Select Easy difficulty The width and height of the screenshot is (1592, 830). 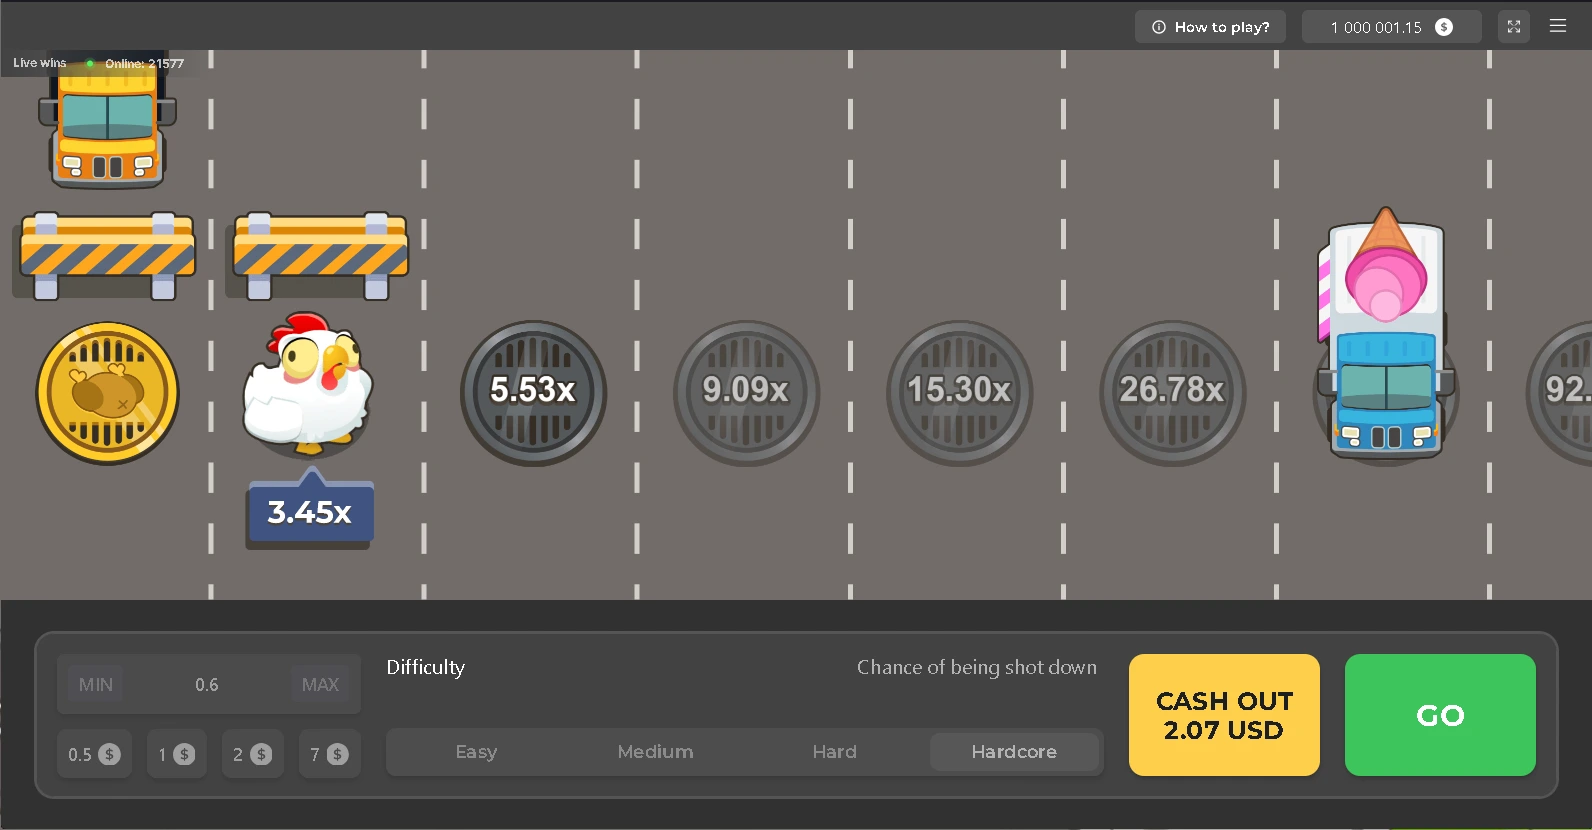click(476, 752)
